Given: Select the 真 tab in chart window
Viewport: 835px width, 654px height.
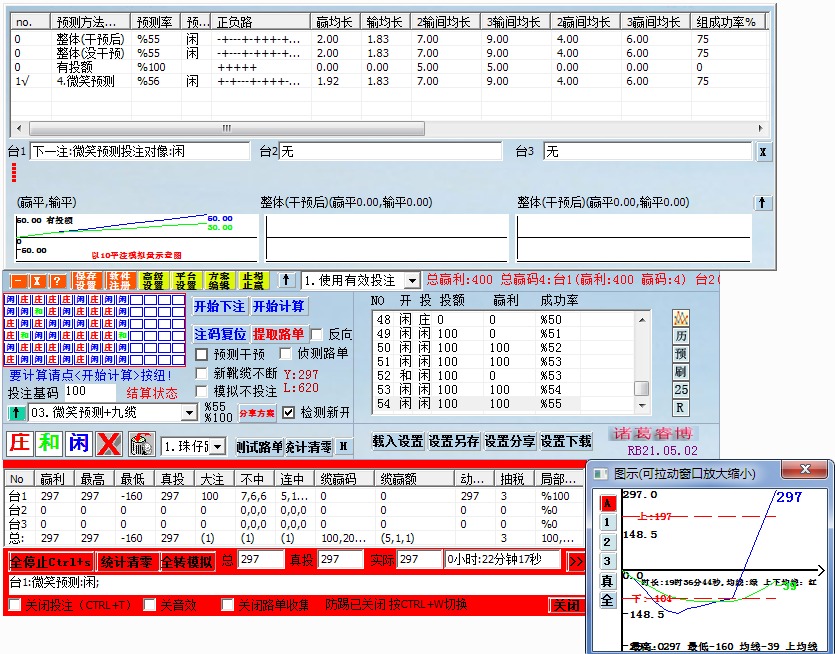Looking at the screenshot, I should click(x=606, y=579).
